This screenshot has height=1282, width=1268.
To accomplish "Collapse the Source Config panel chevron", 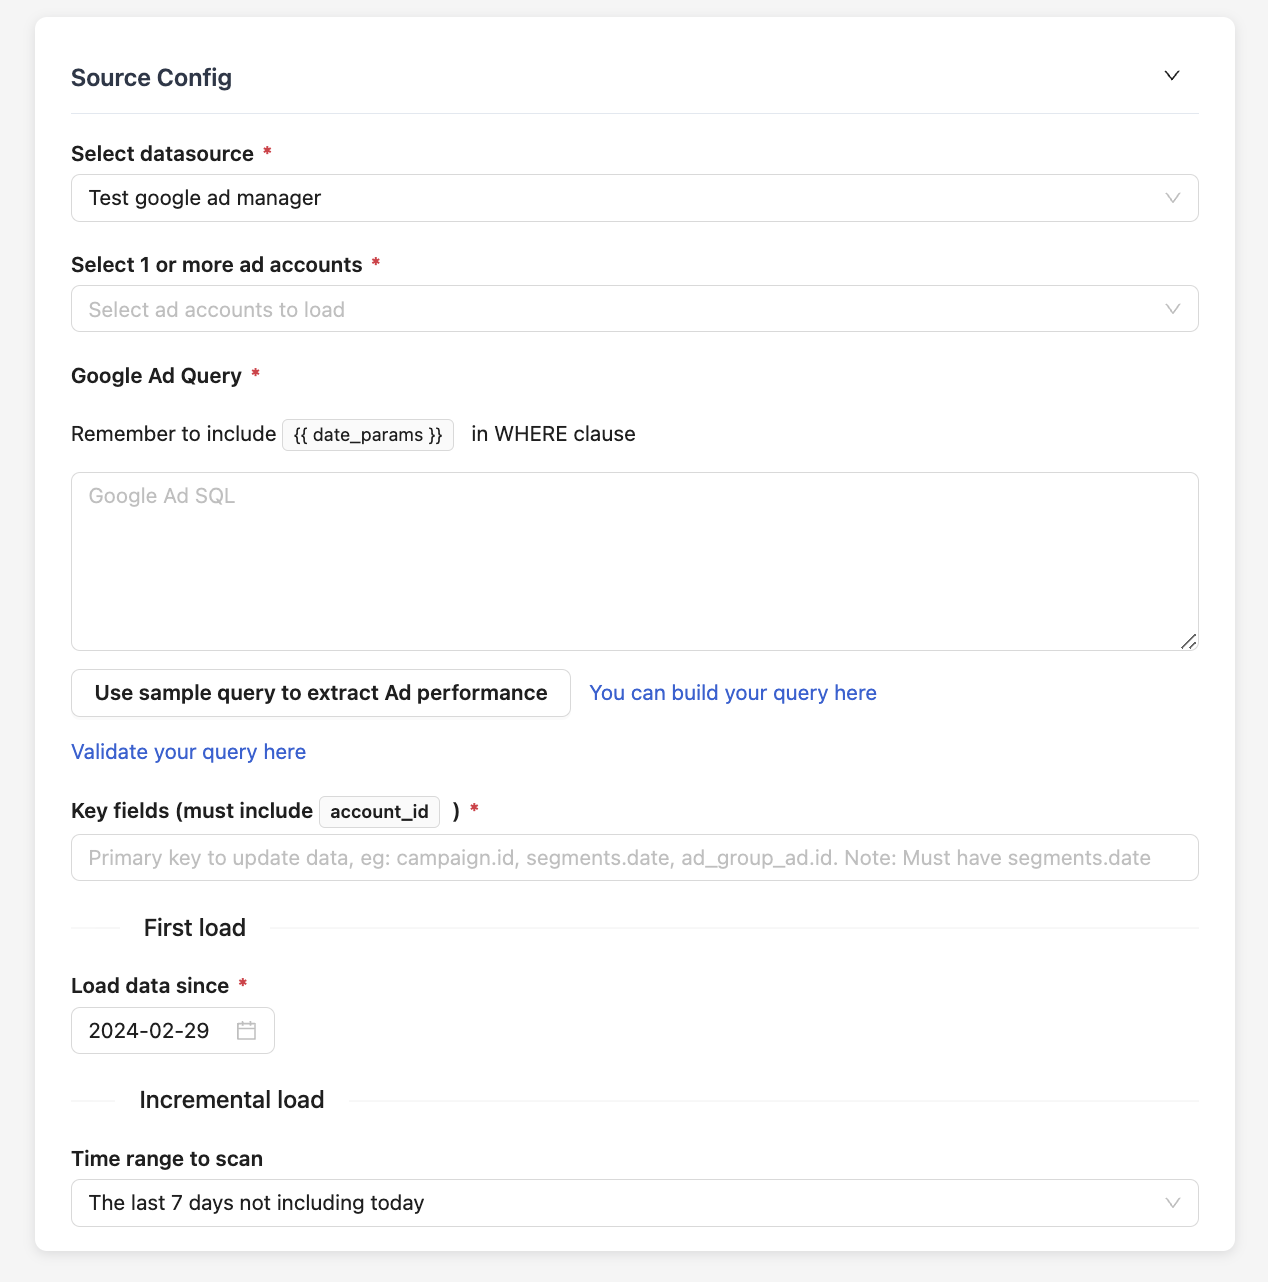I will pyautogui.click(x=1172, y=76).
